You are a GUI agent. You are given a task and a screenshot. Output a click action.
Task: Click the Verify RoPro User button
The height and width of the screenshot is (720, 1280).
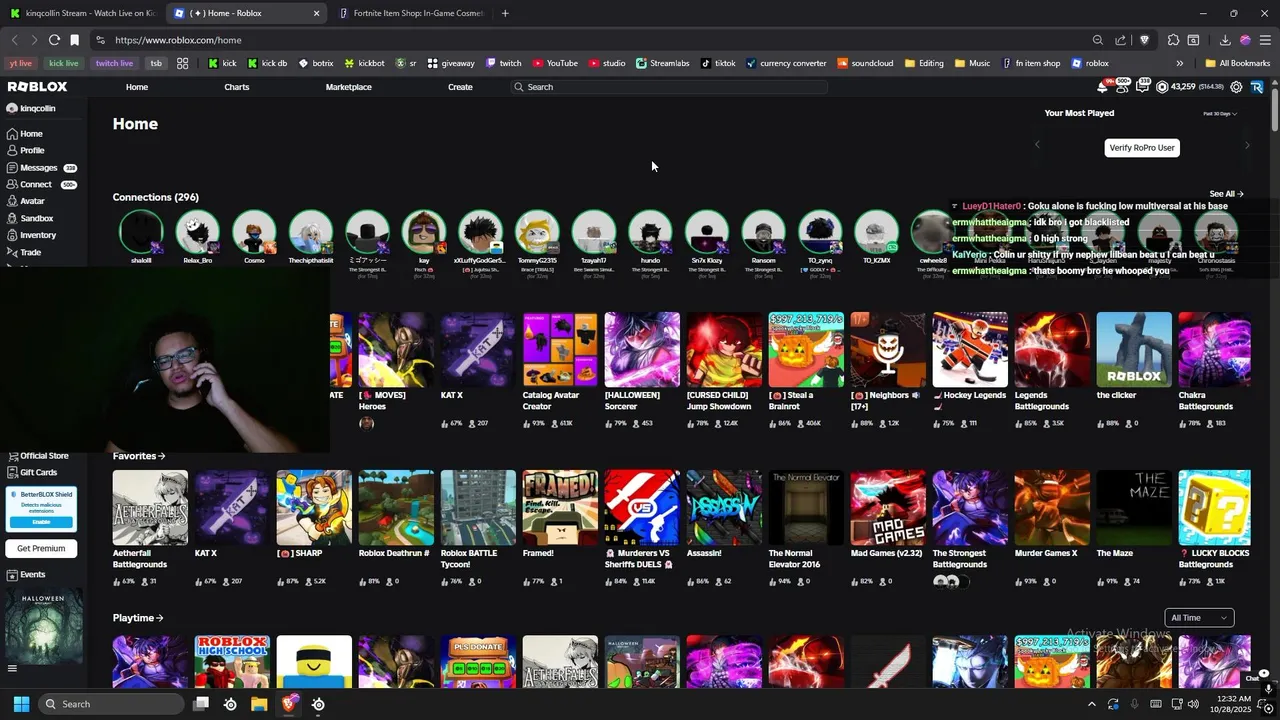click(1142, 148)
